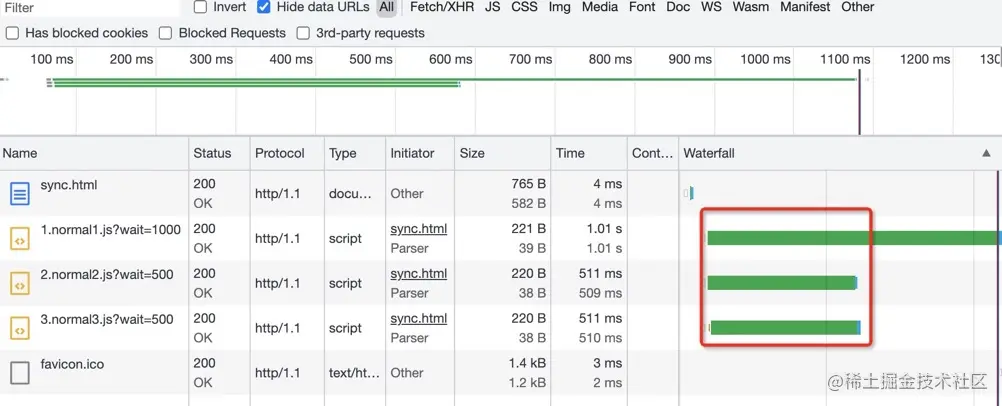Click the Filter text input field
Screen dimensions: 1002x406
(90, 7)
